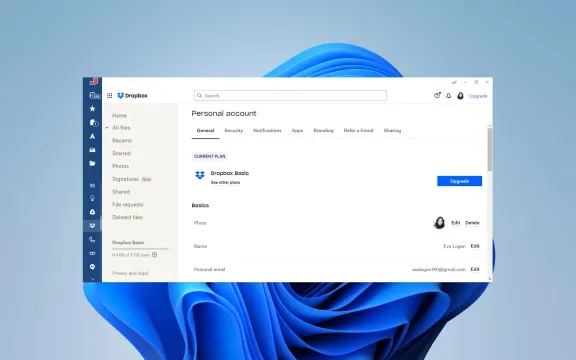Open File requests in sidebar
The height and width of the screenshot is (360, 576).
tap(127, 205)
